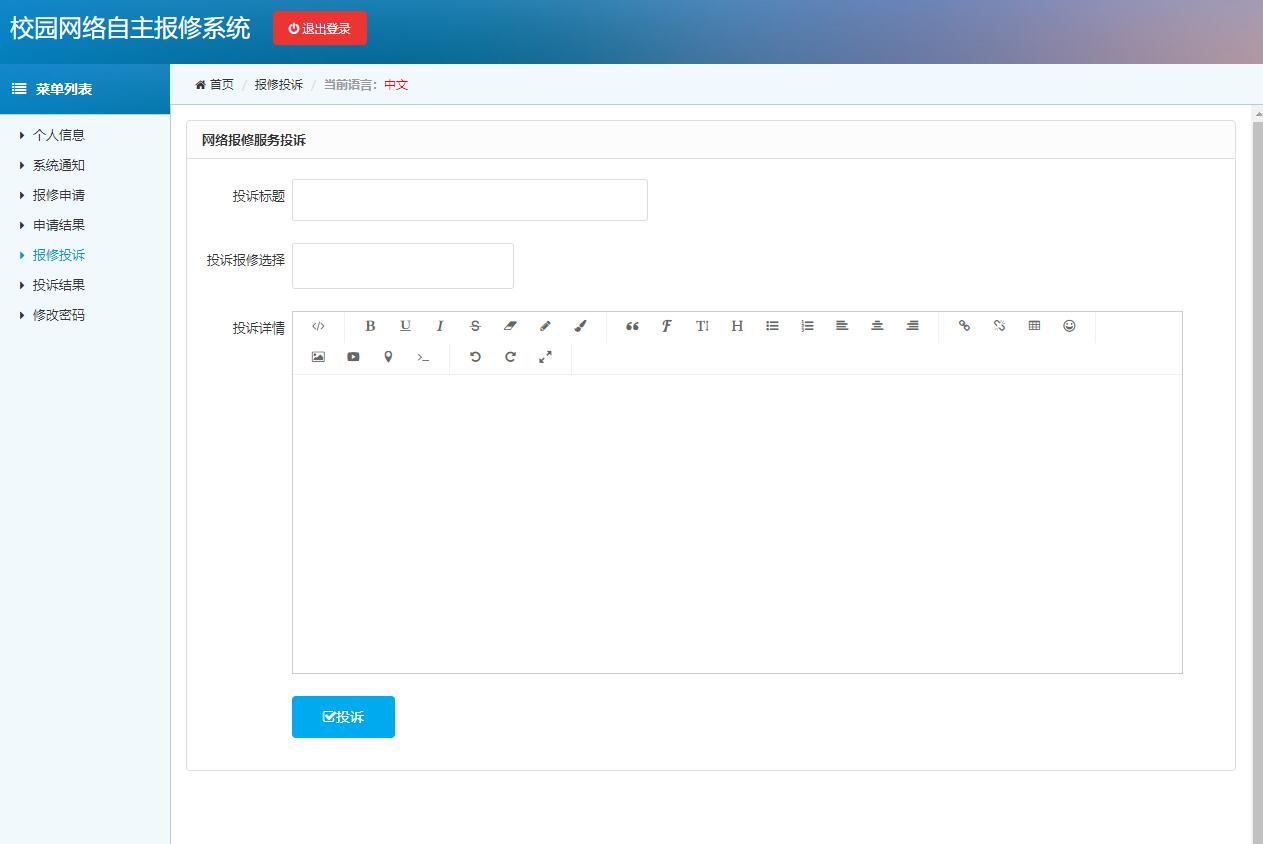Click the eraser clear-format icon
1263x844 pixels.
[510, 326]
